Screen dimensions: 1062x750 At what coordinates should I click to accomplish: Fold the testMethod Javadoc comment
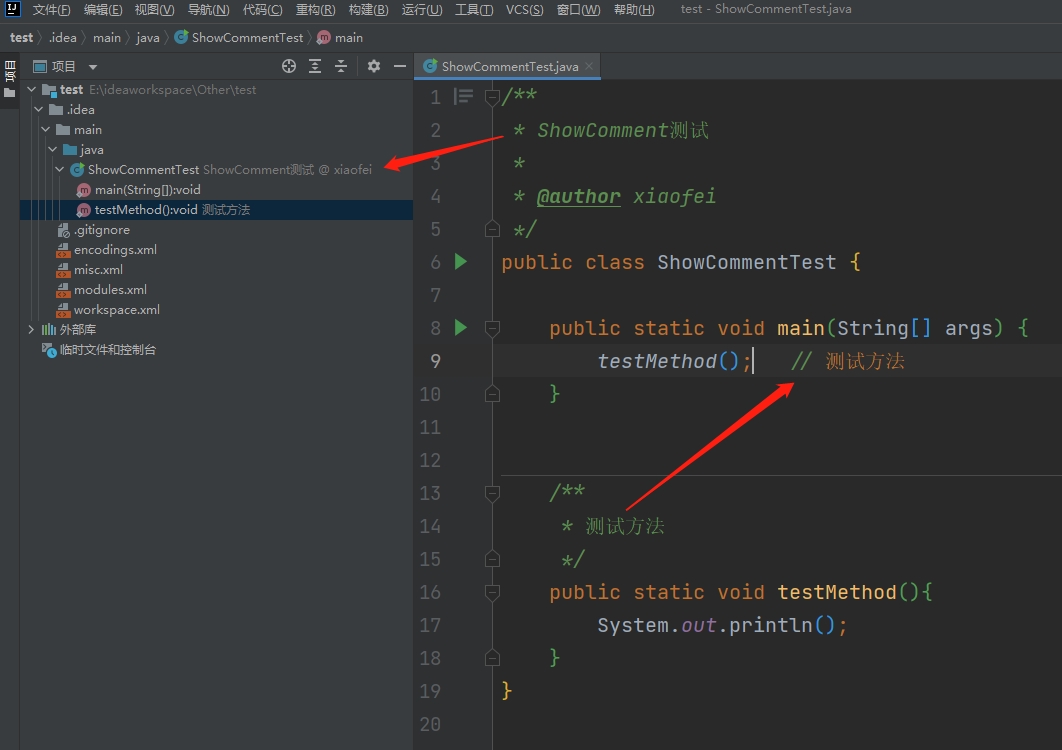pyautogui.click(x=492, y=493)
